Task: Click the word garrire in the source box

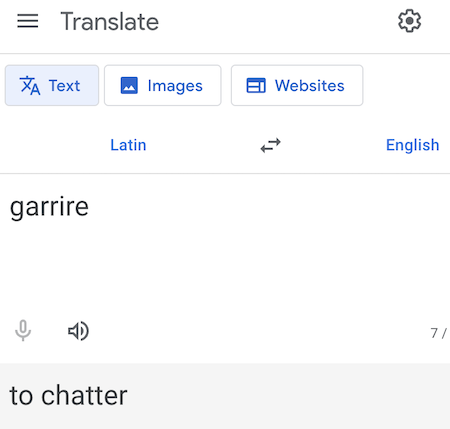Action: (x=49, y=207)
